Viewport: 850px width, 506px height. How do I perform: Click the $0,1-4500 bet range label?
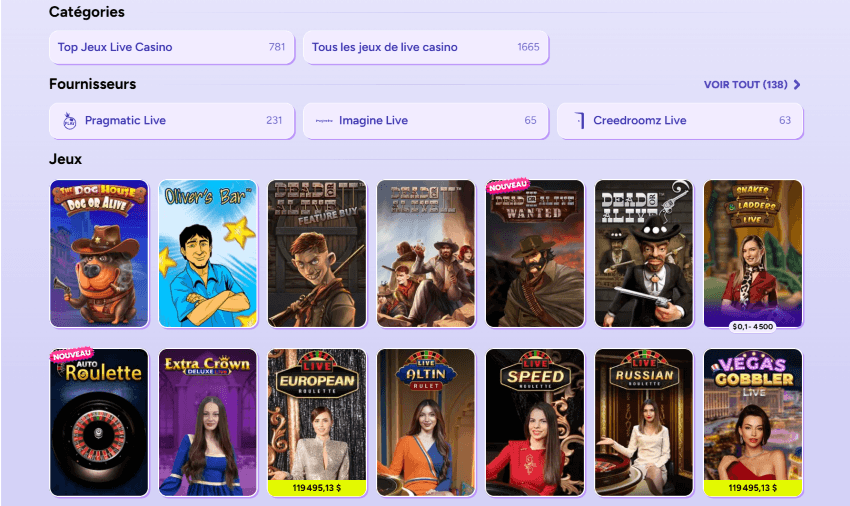pos(752,326)
